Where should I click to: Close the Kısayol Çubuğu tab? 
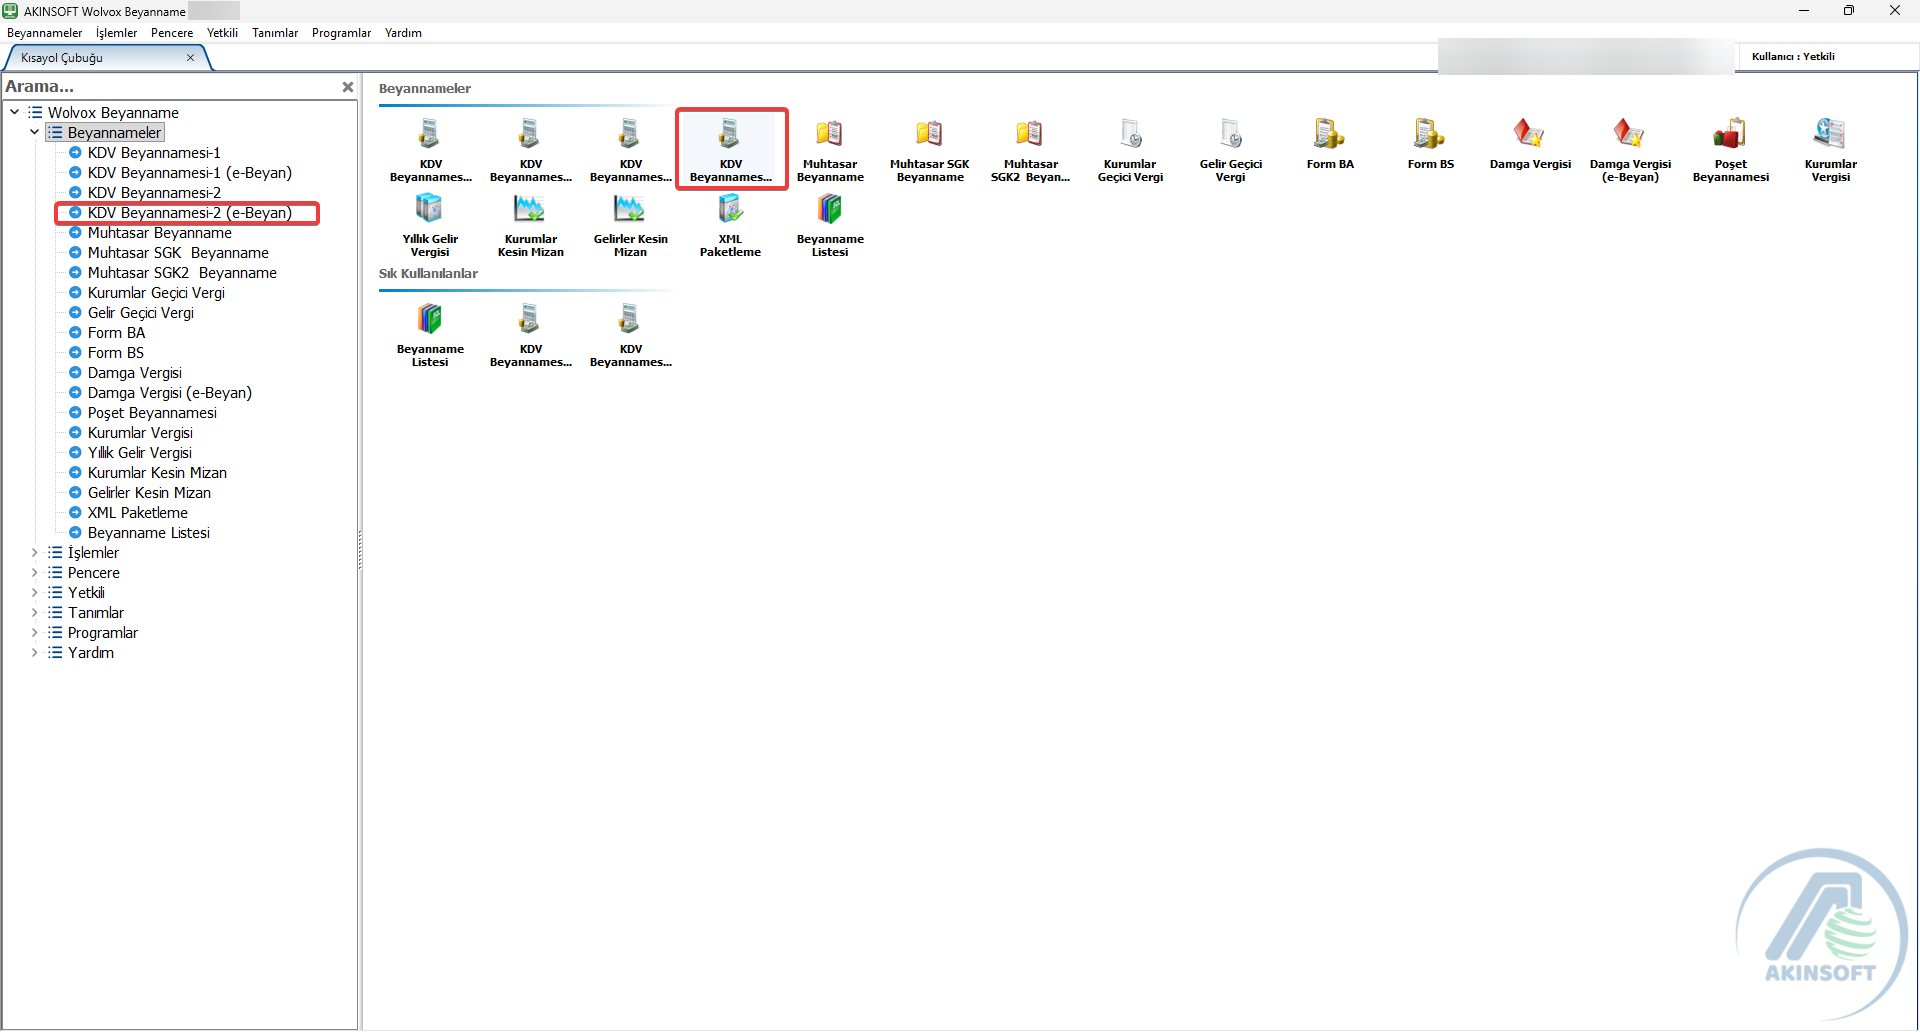tap(190, 58)
